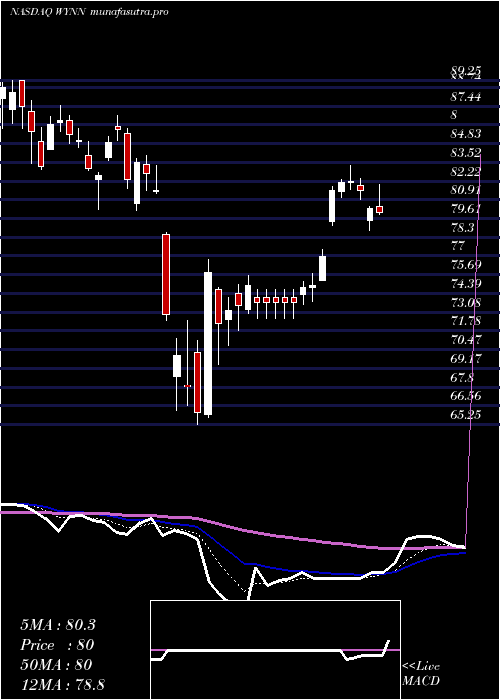Click the 79.61 price axis label

(x=466, y=209)
